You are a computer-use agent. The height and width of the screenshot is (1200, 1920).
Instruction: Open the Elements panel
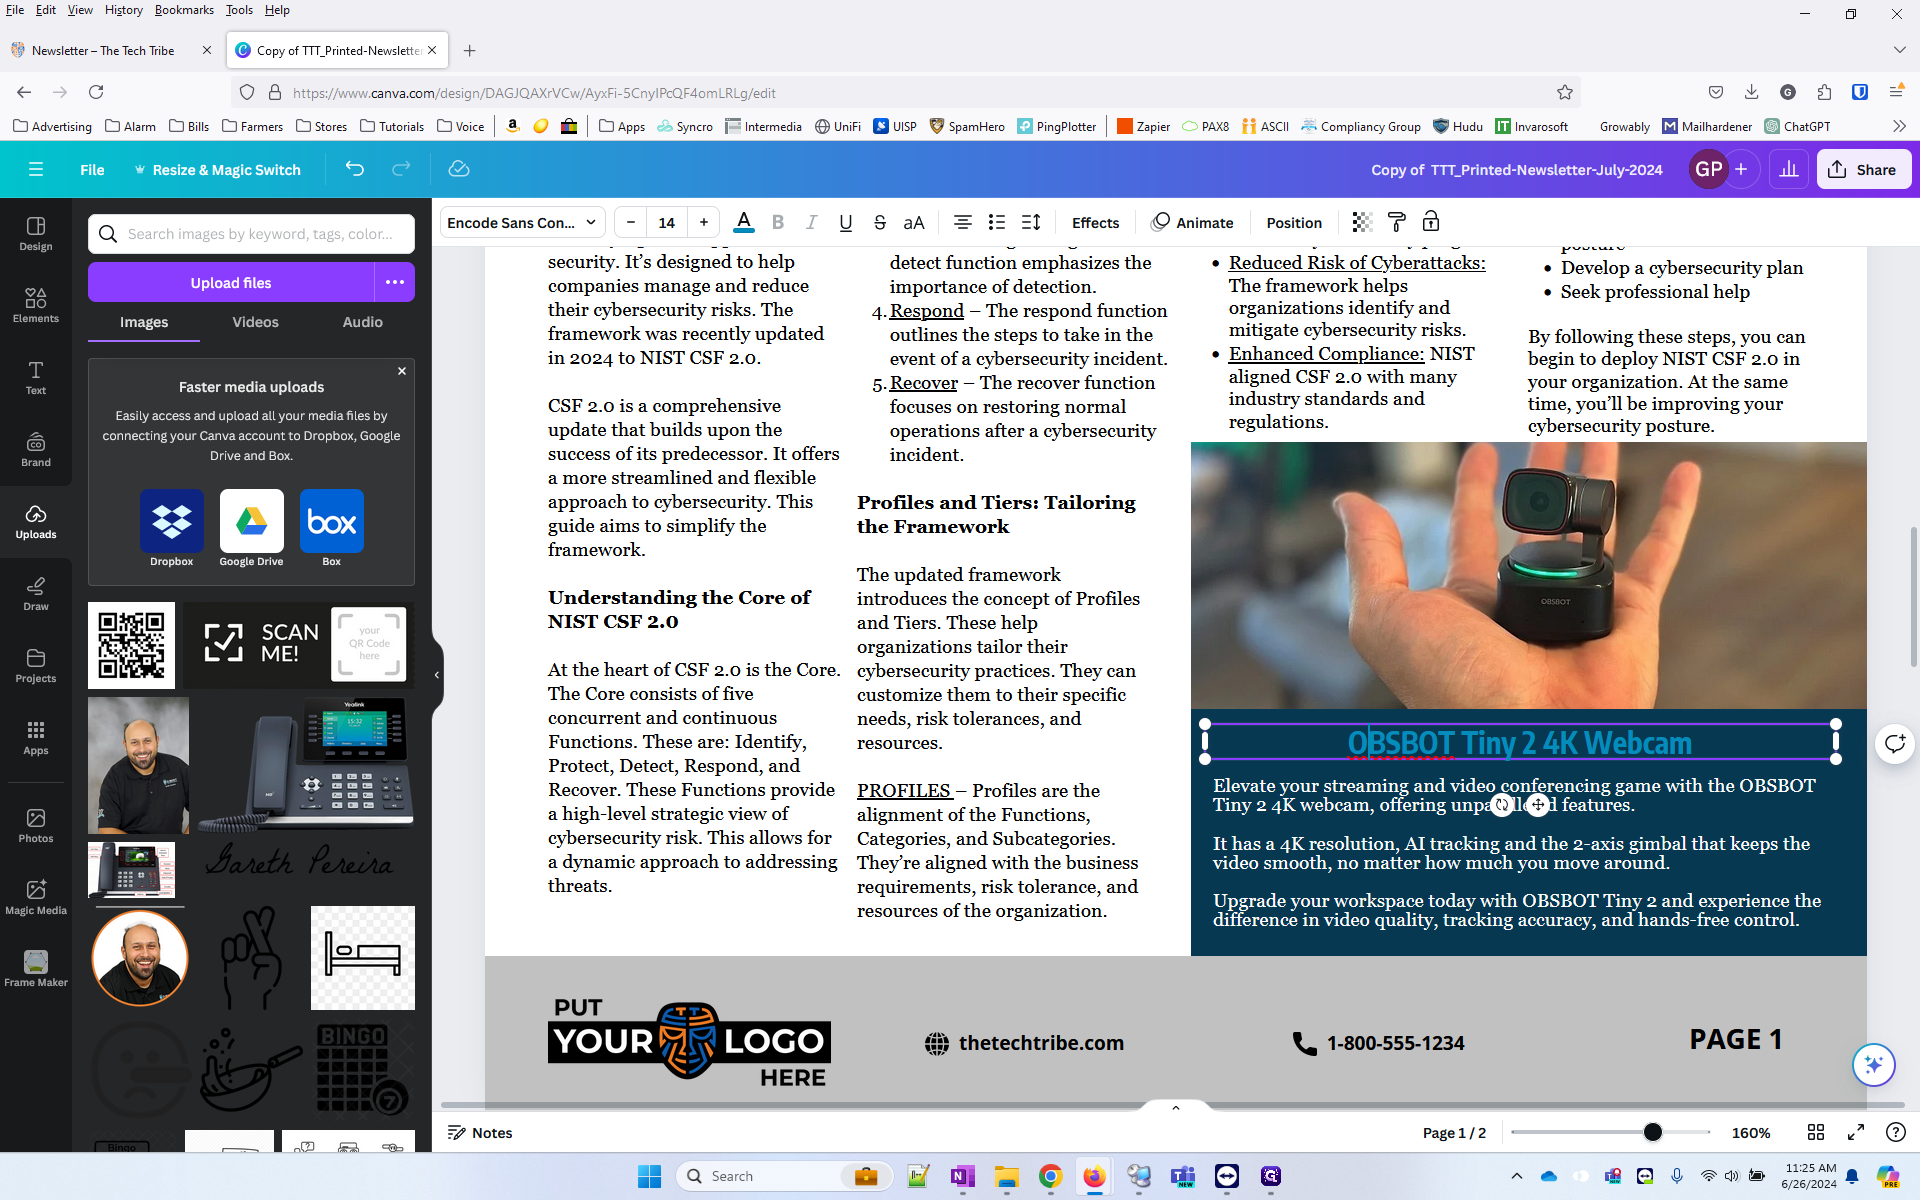36,306
